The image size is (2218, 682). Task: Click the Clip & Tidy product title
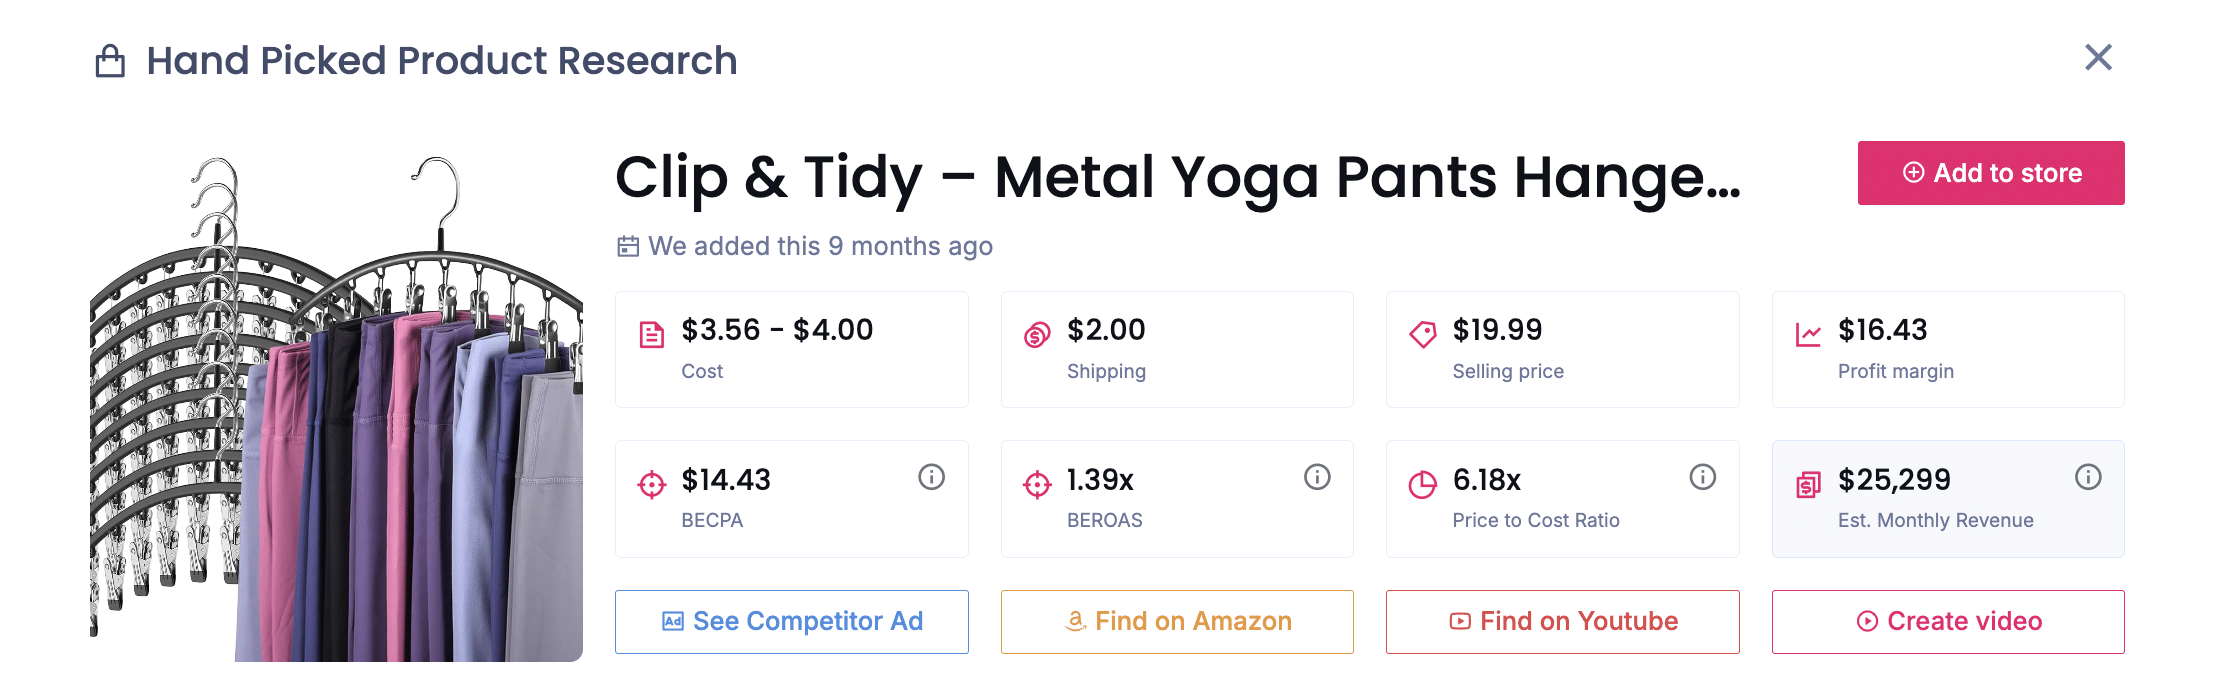pos(1177,178)
